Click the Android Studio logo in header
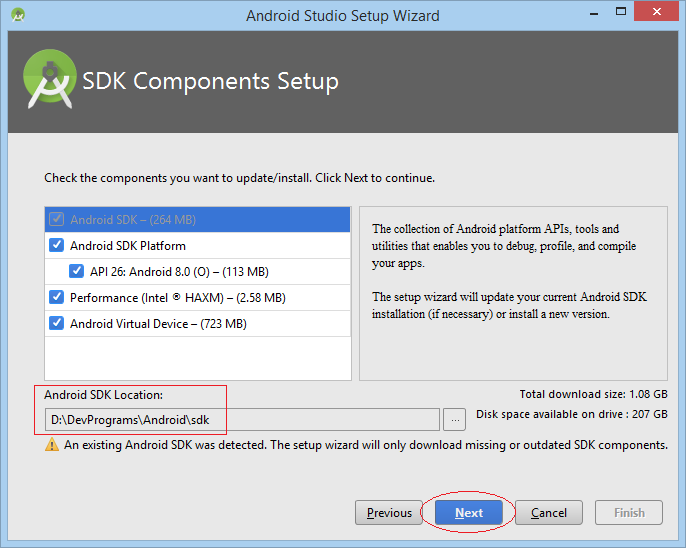This screenshot has width=686, height=548. (x=49, y=79)
